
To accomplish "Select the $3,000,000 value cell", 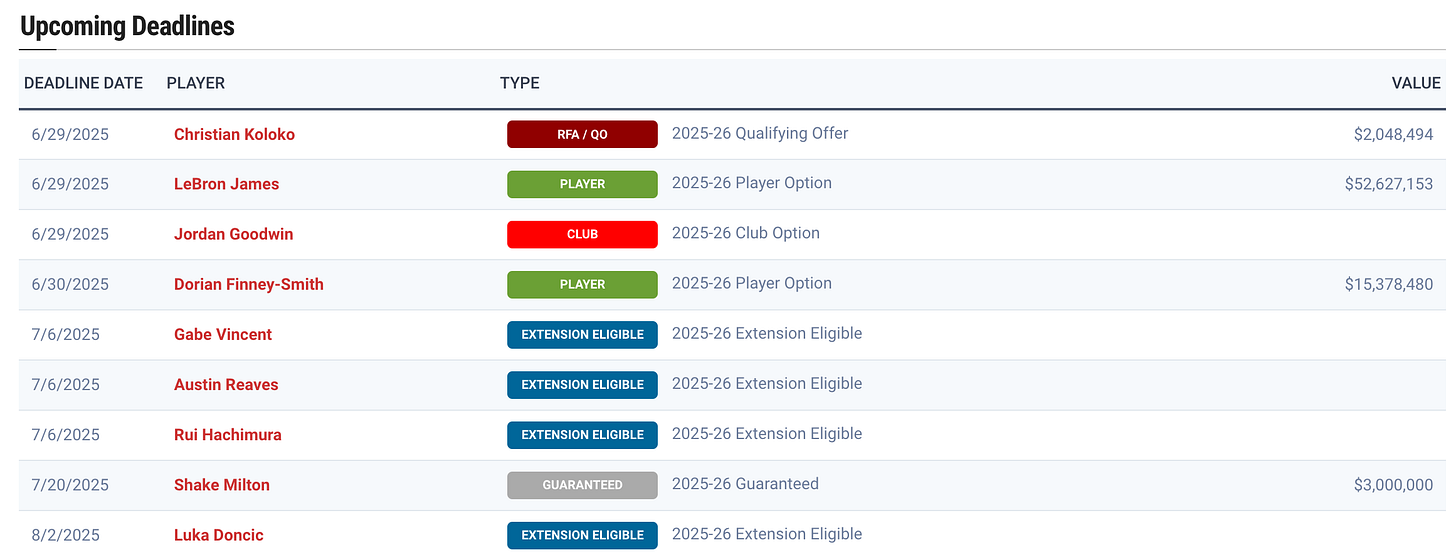I will (x=1393, y=485).
